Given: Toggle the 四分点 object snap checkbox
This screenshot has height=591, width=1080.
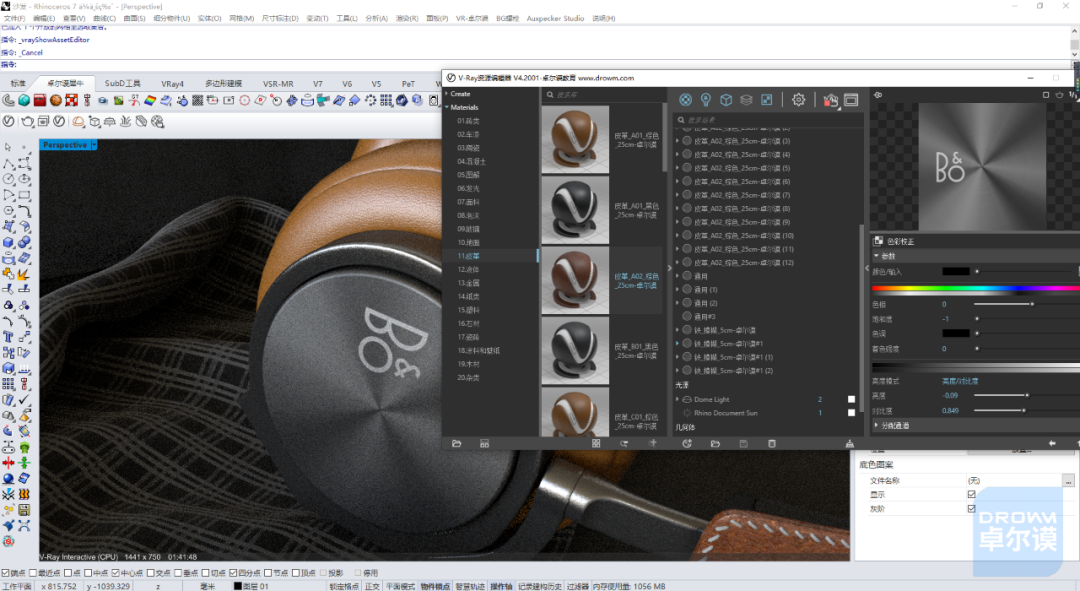Looking at the screenshot, I should click(233, 573).
